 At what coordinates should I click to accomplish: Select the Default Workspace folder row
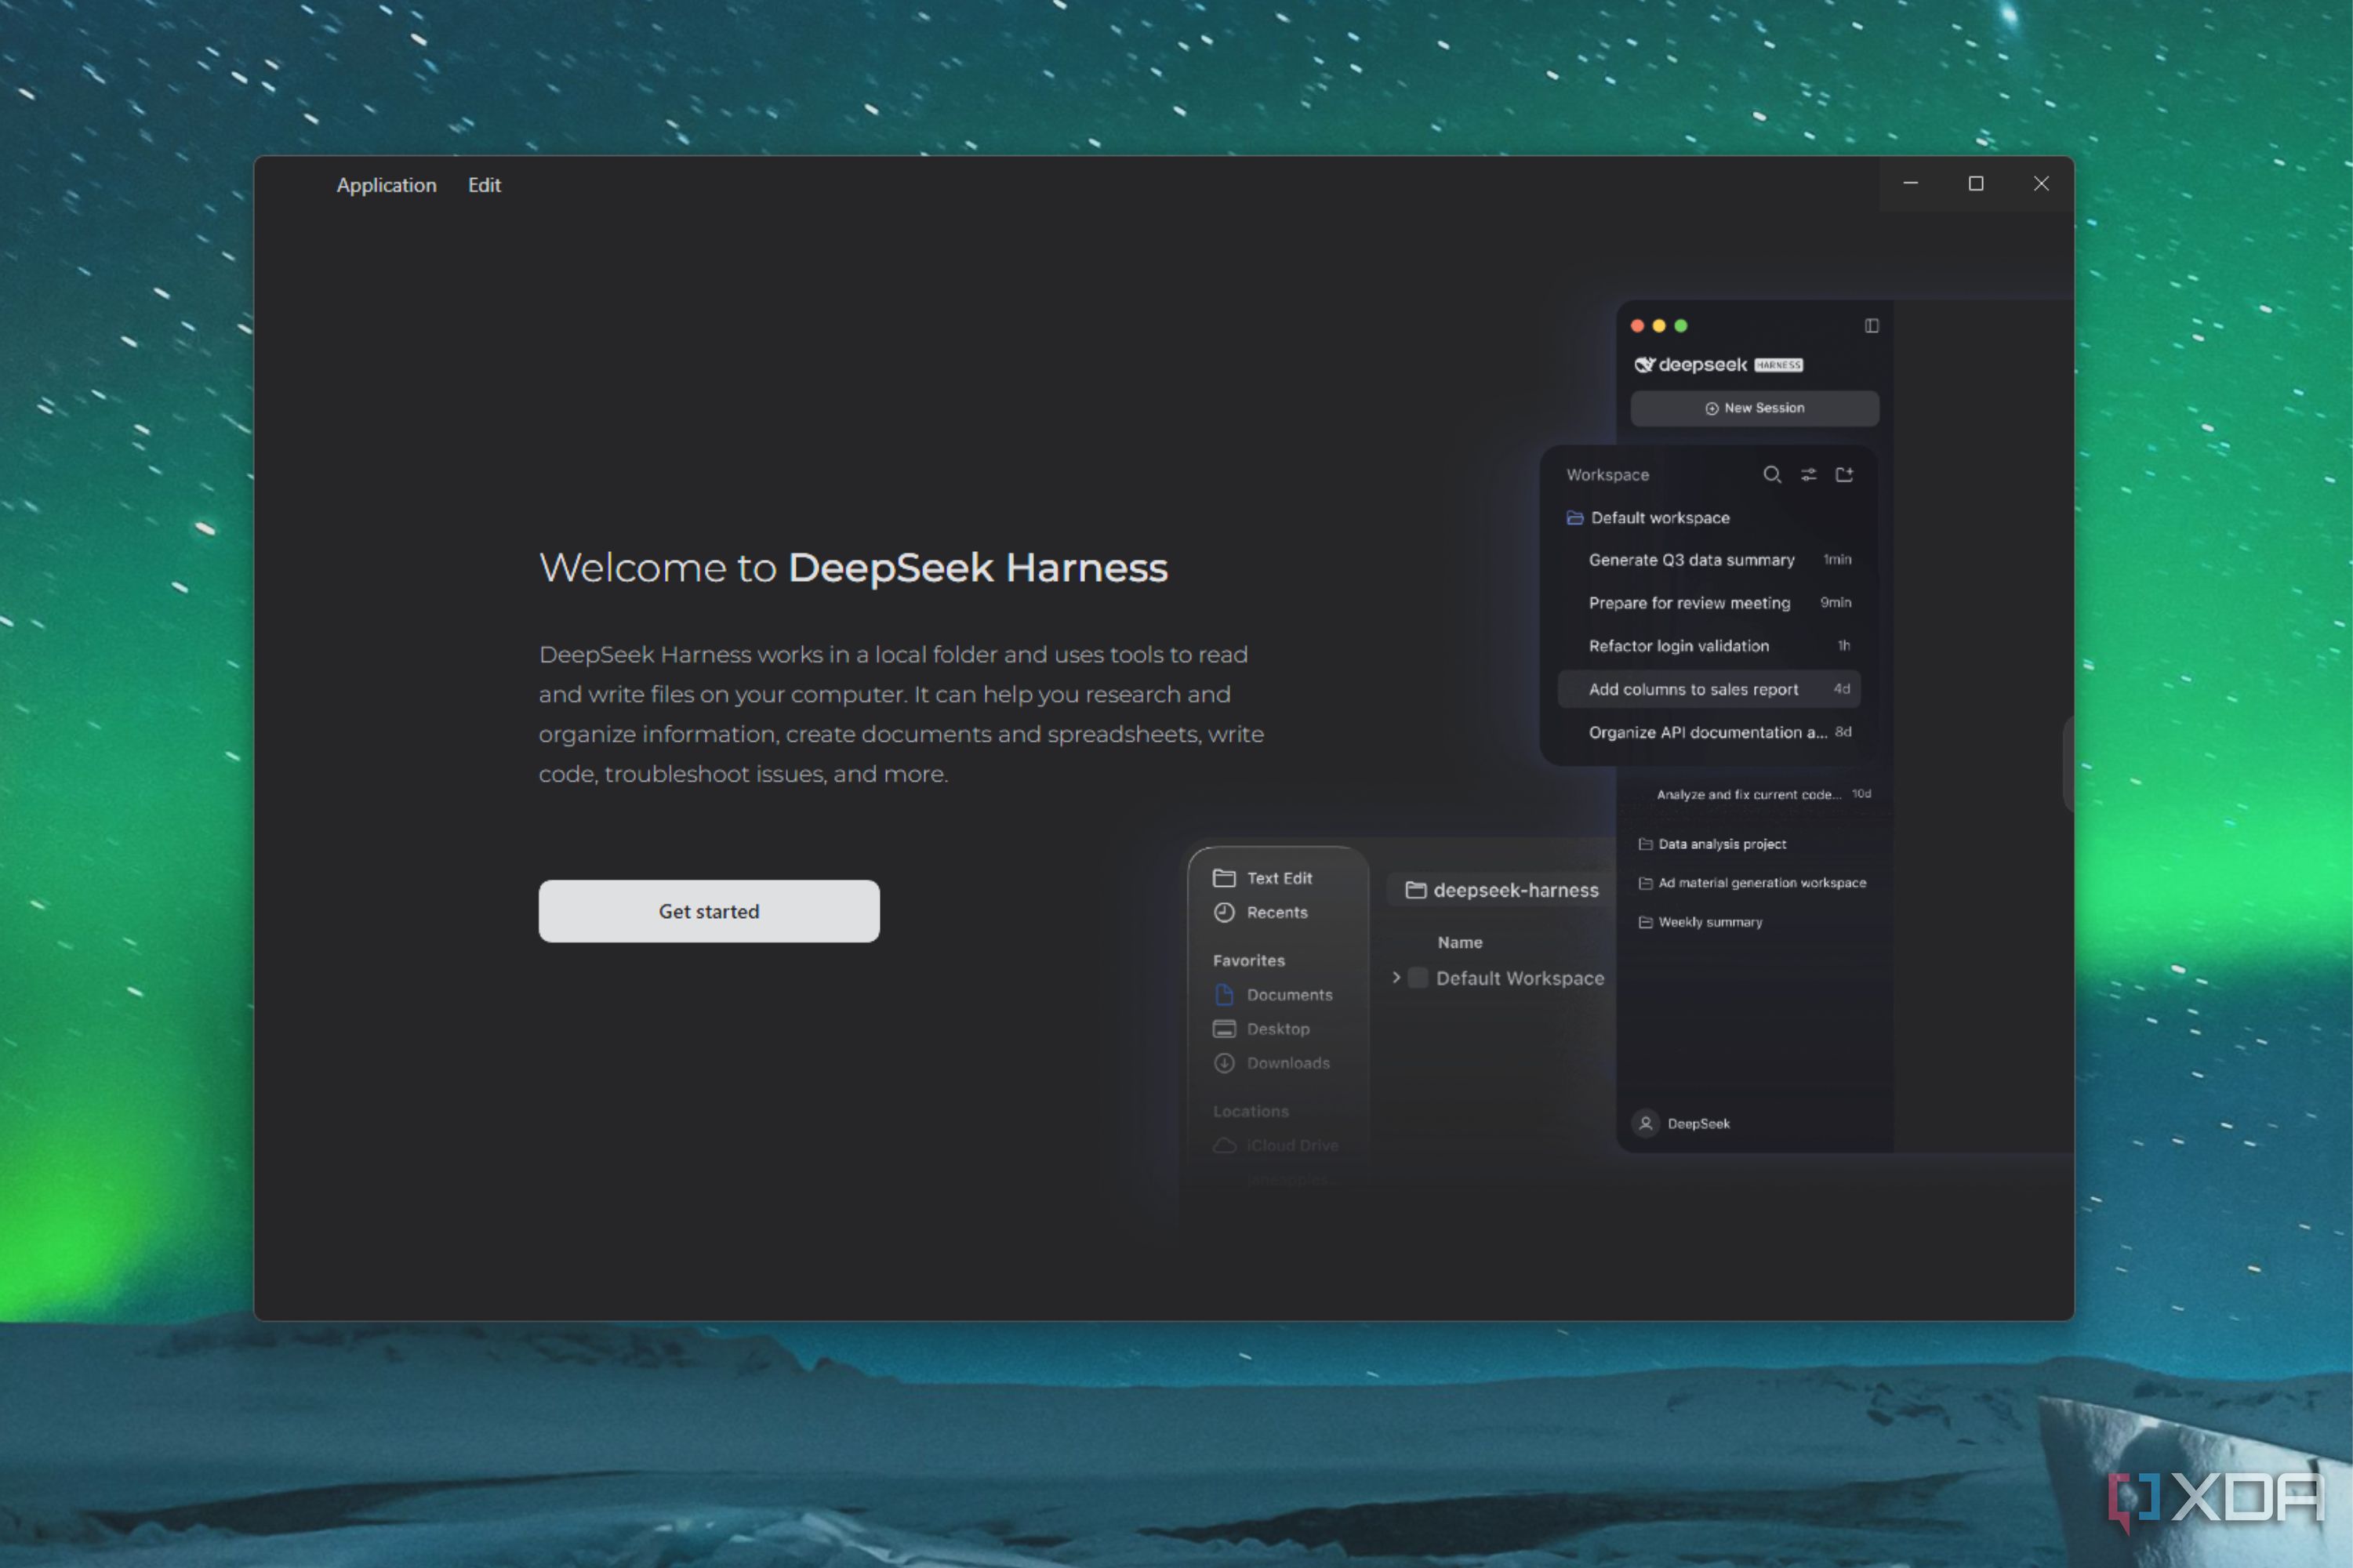pyautogui.click(x=1499, y=978)
